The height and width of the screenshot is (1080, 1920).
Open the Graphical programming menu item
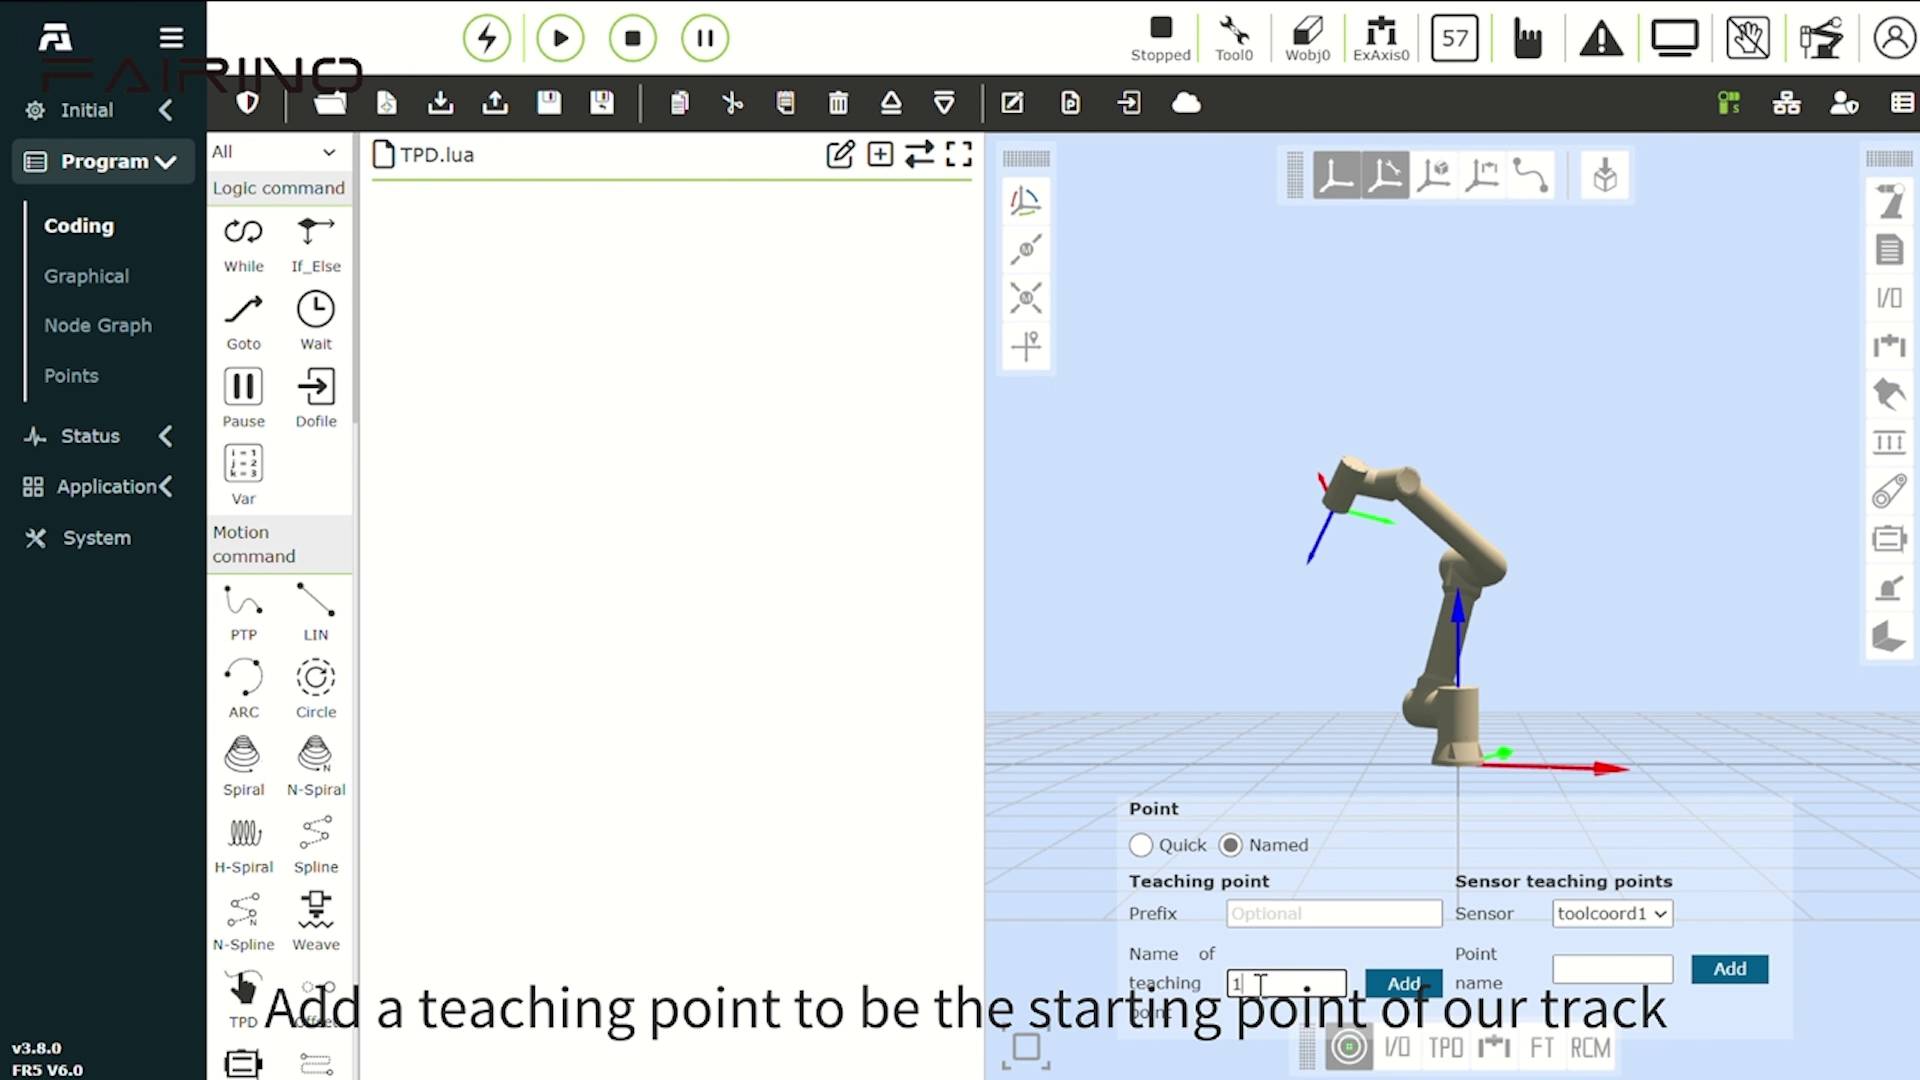[86, 276]
